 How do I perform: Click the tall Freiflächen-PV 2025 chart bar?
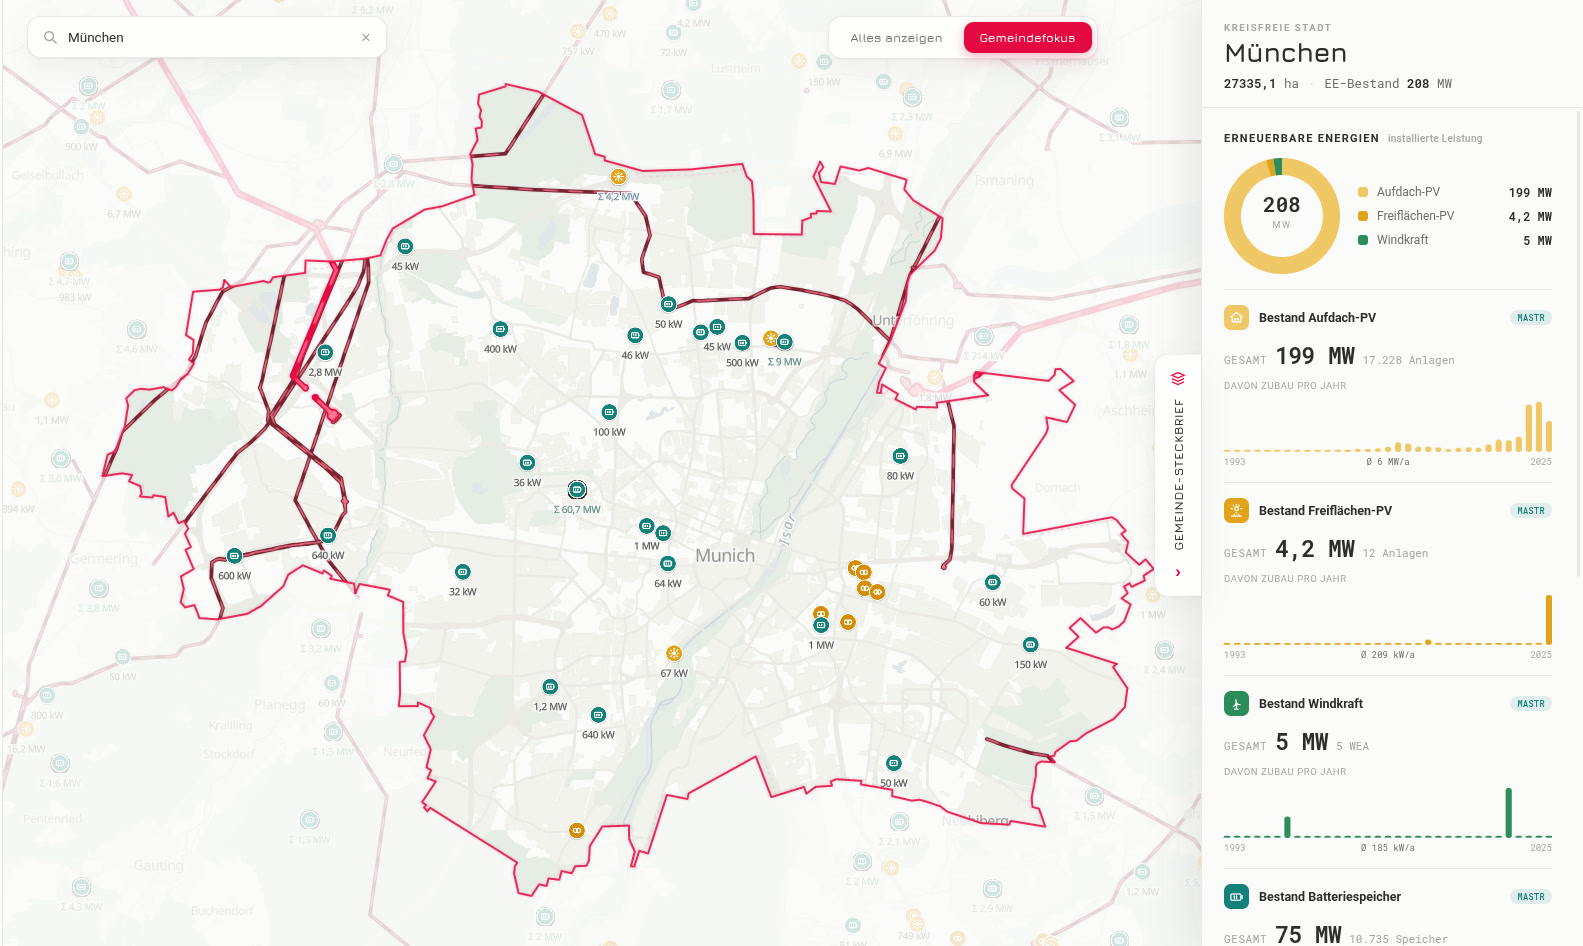[1548, 620]
